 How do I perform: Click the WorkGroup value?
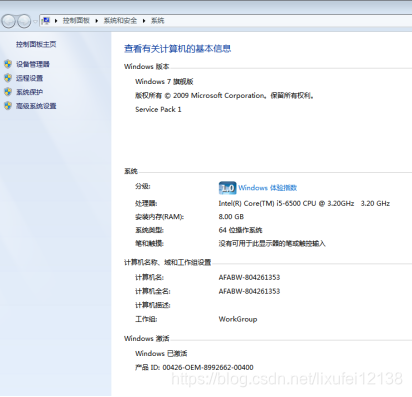pyautogui.click(x=238, y=319)
